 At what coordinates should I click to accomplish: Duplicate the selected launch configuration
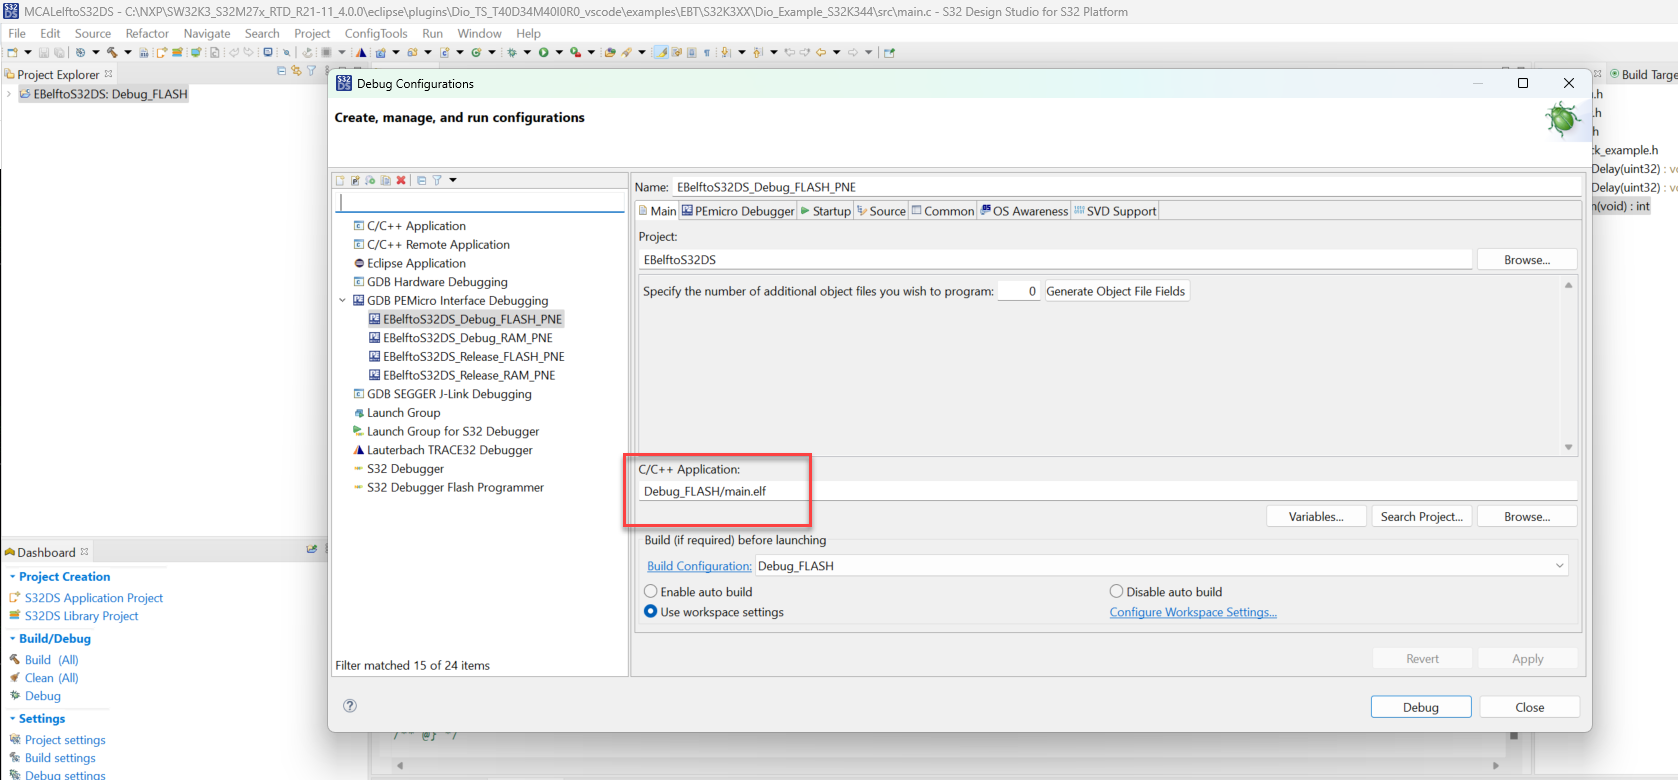point(386,181)
